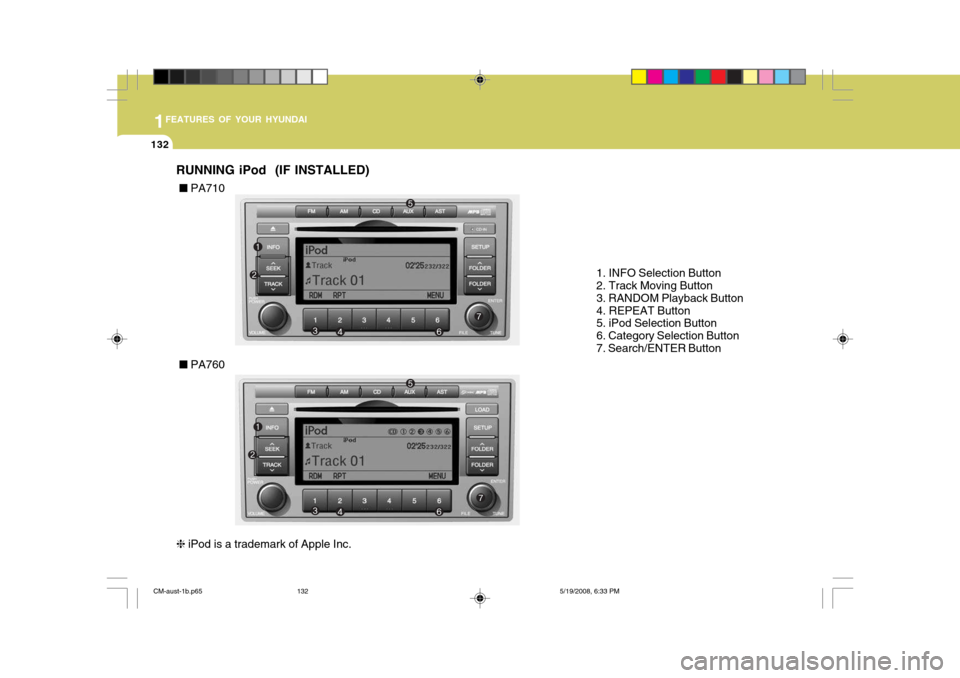
Task: Click the MENU label on the PA710 display
Action: click(x=435, y=295)
